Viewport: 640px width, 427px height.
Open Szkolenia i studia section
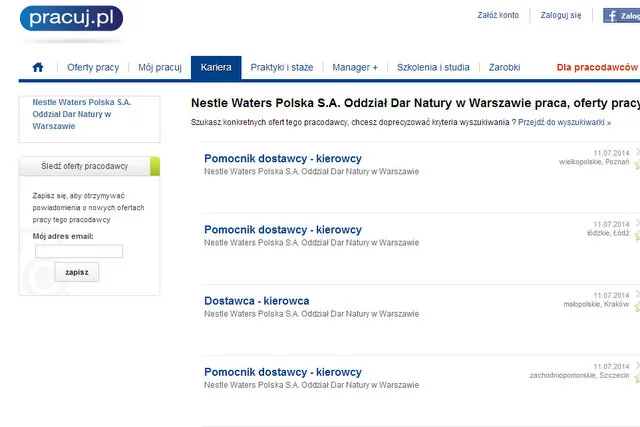click(433, 67)
